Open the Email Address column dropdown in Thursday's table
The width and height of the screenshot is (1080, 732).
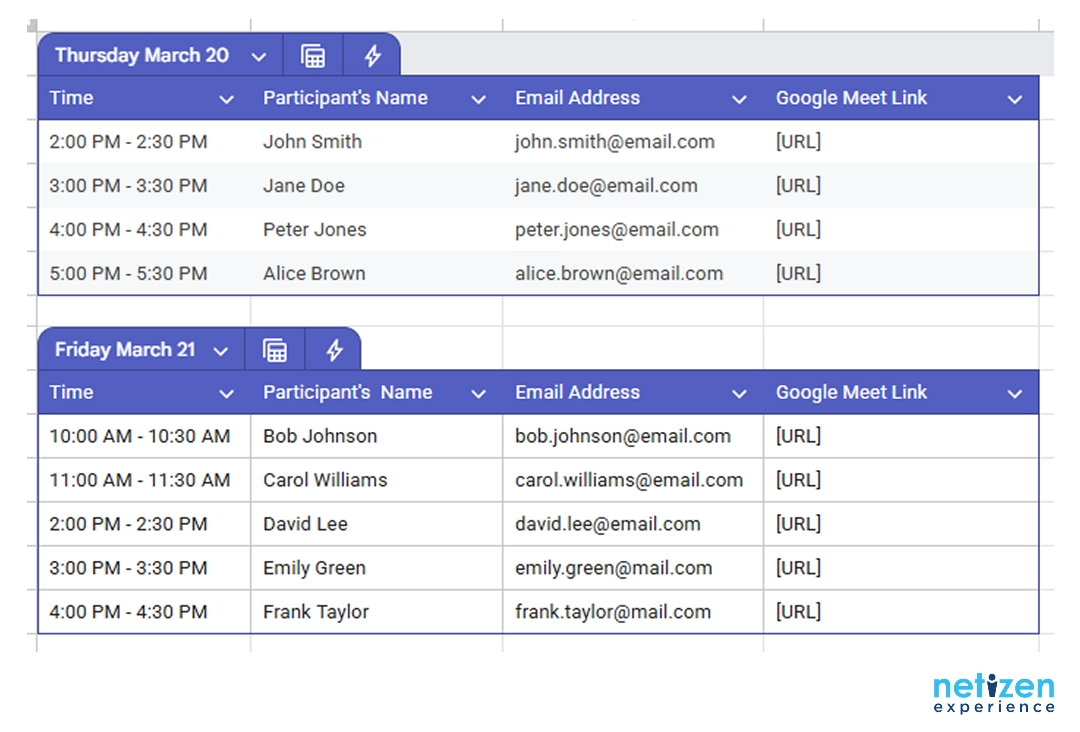(x=739, y=98)
